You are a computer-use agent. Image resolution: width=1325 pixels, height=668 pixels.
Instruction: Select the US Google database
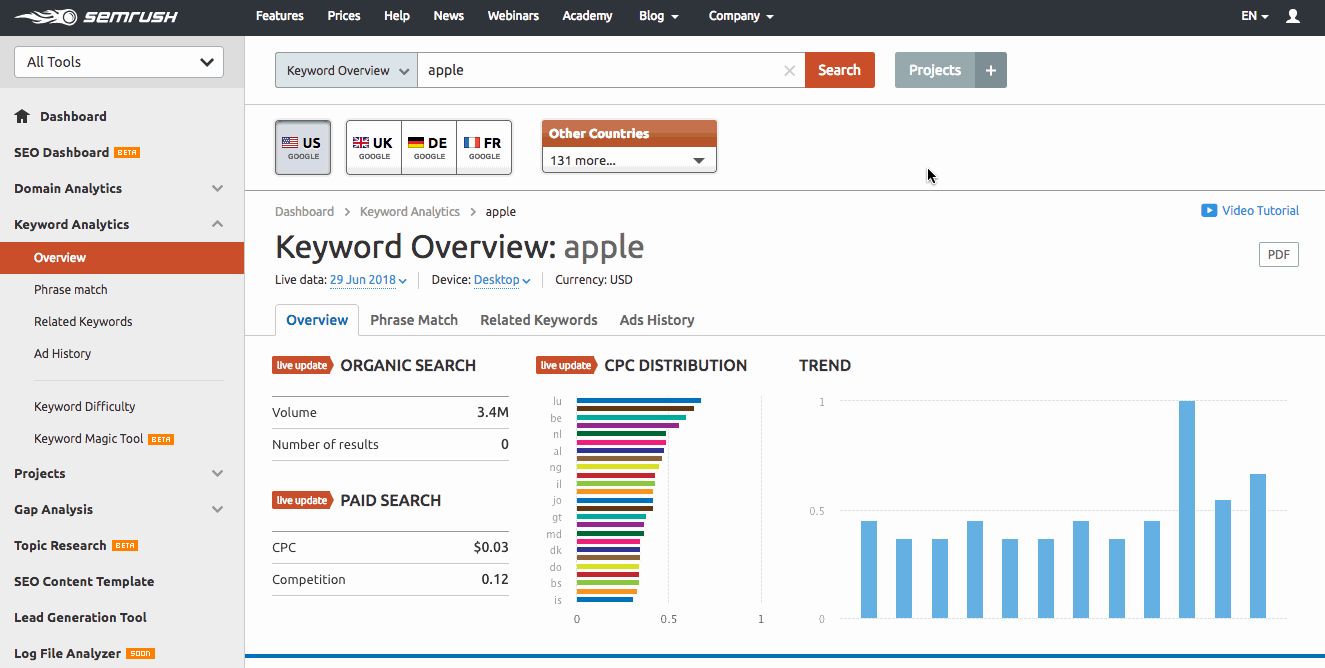click(x=303, y=148)
